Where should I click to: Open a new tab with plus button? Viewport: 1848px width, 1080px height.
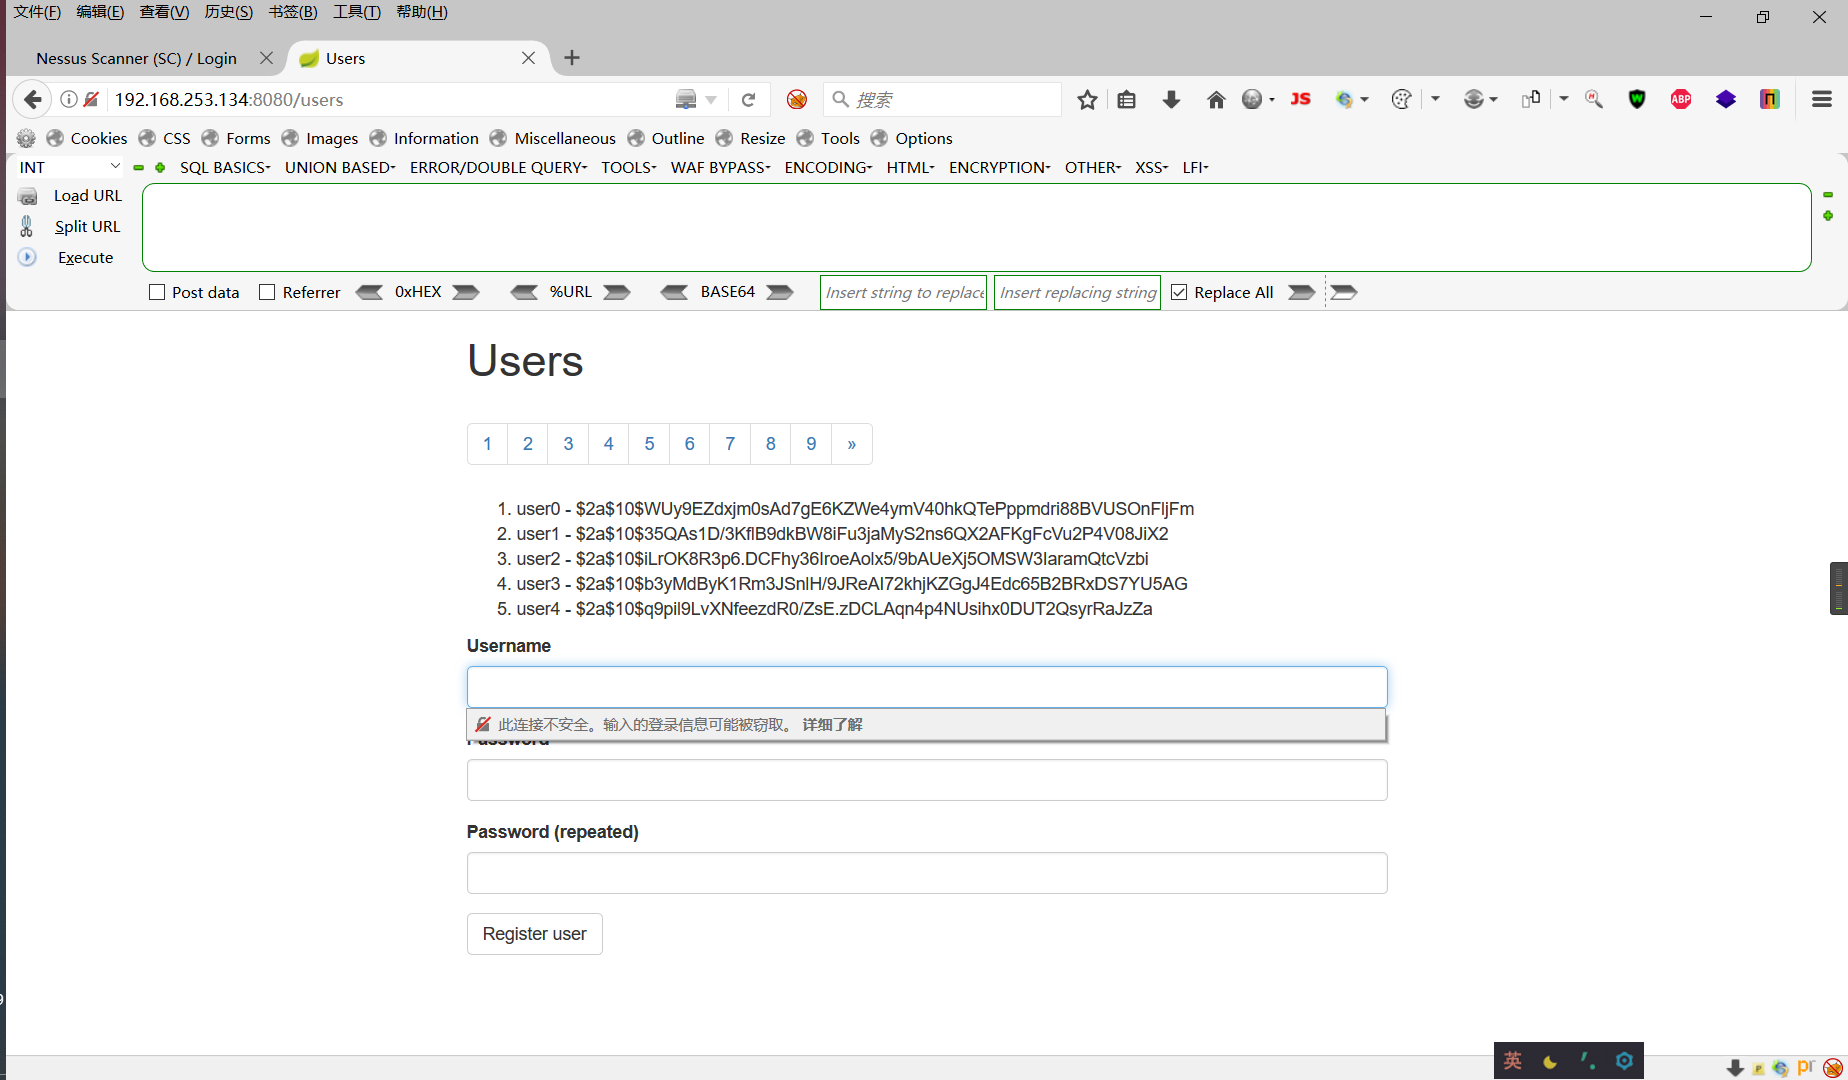point(572,58)
